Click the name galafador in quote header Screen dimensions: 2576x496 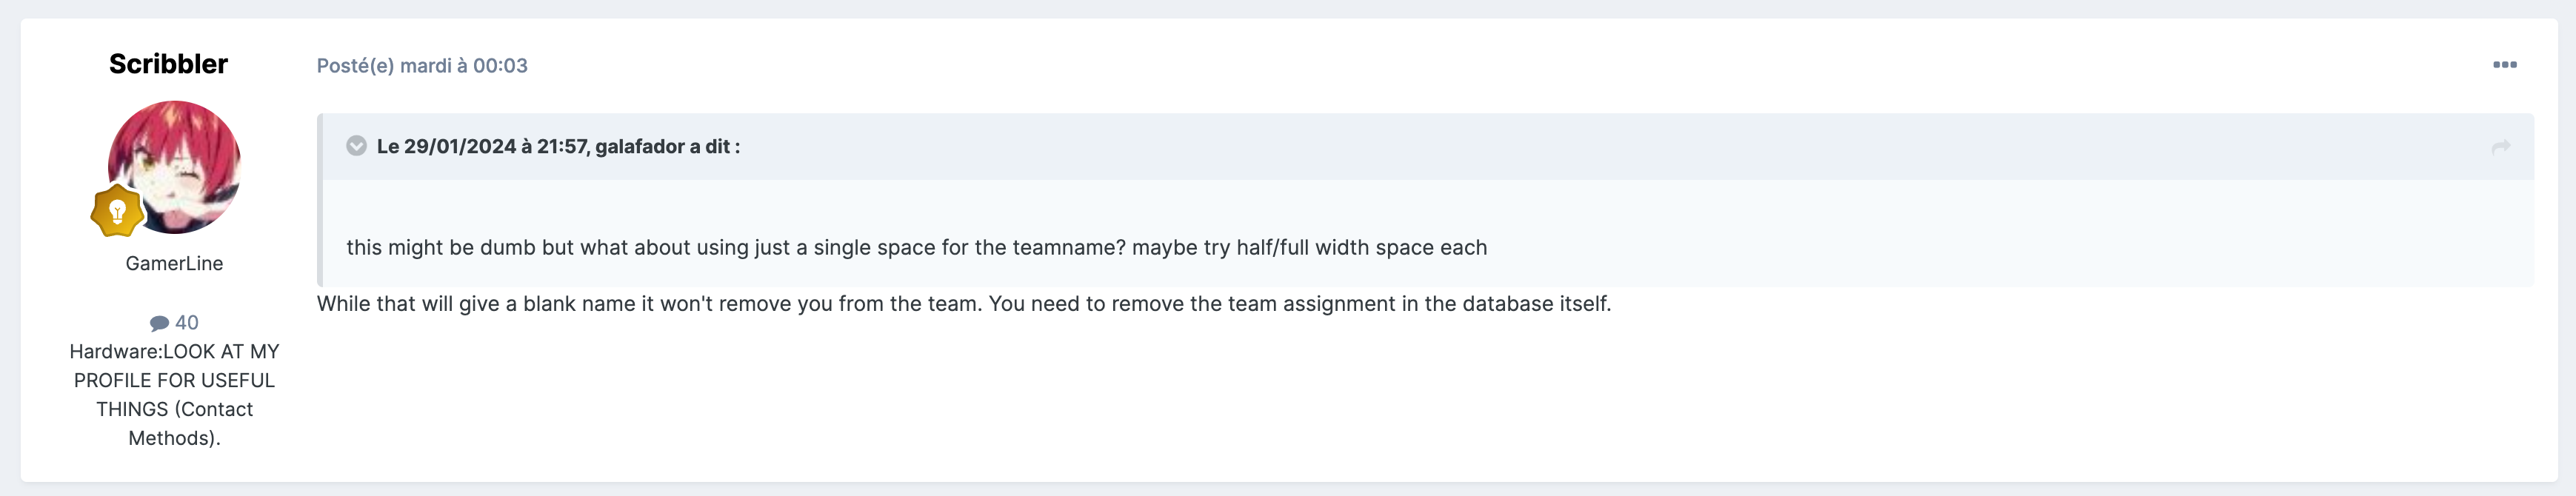639,147
